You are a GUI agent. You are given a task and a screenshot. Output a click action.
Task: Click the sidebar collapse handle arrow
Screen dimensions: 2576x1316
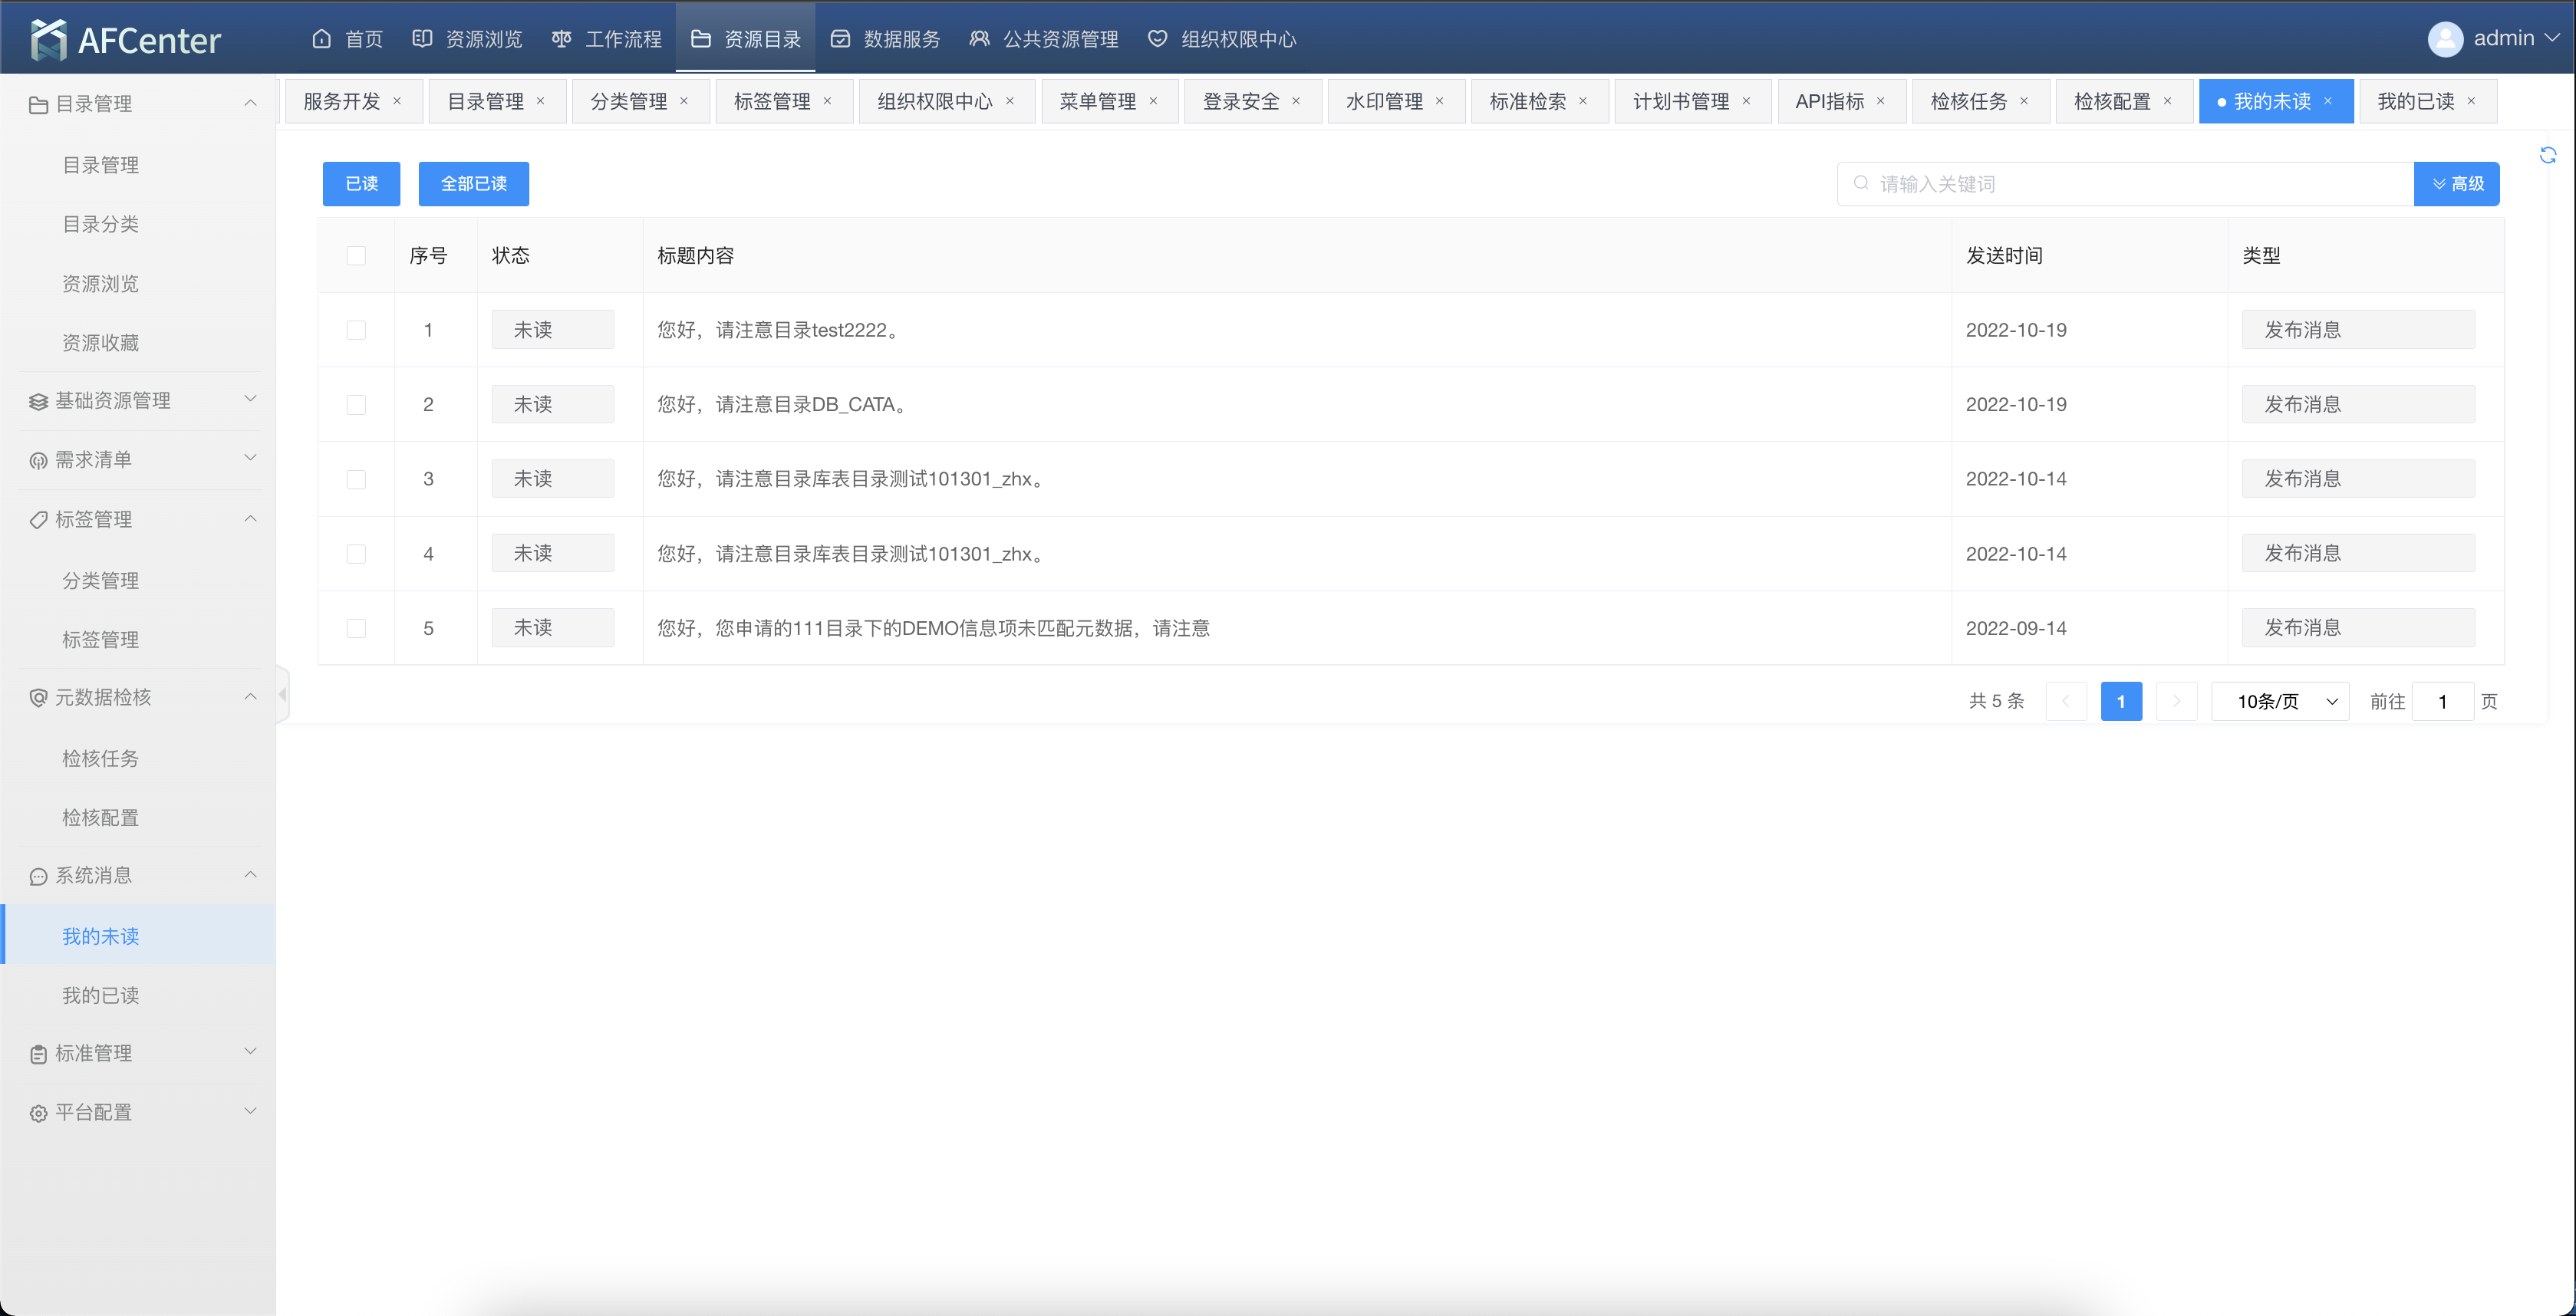click(x=283, y=694)
